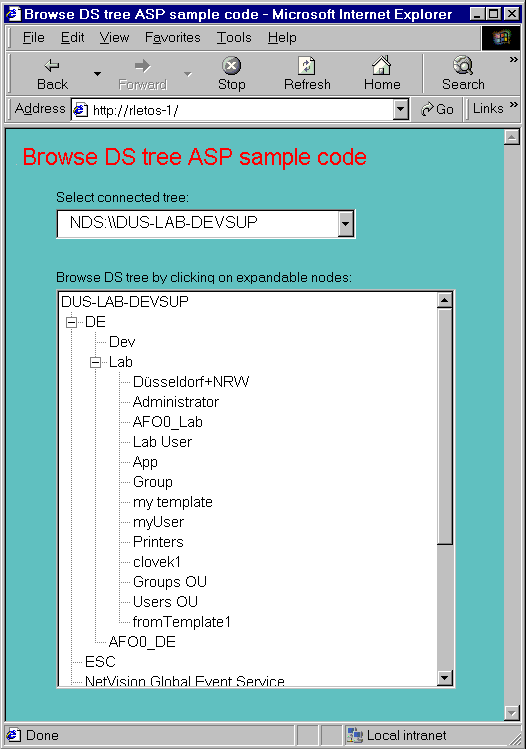Click the Back arrow toolbar icon
Image resolution: width=526 pixels, height=749 pixels.
click(x=52, y=65)
